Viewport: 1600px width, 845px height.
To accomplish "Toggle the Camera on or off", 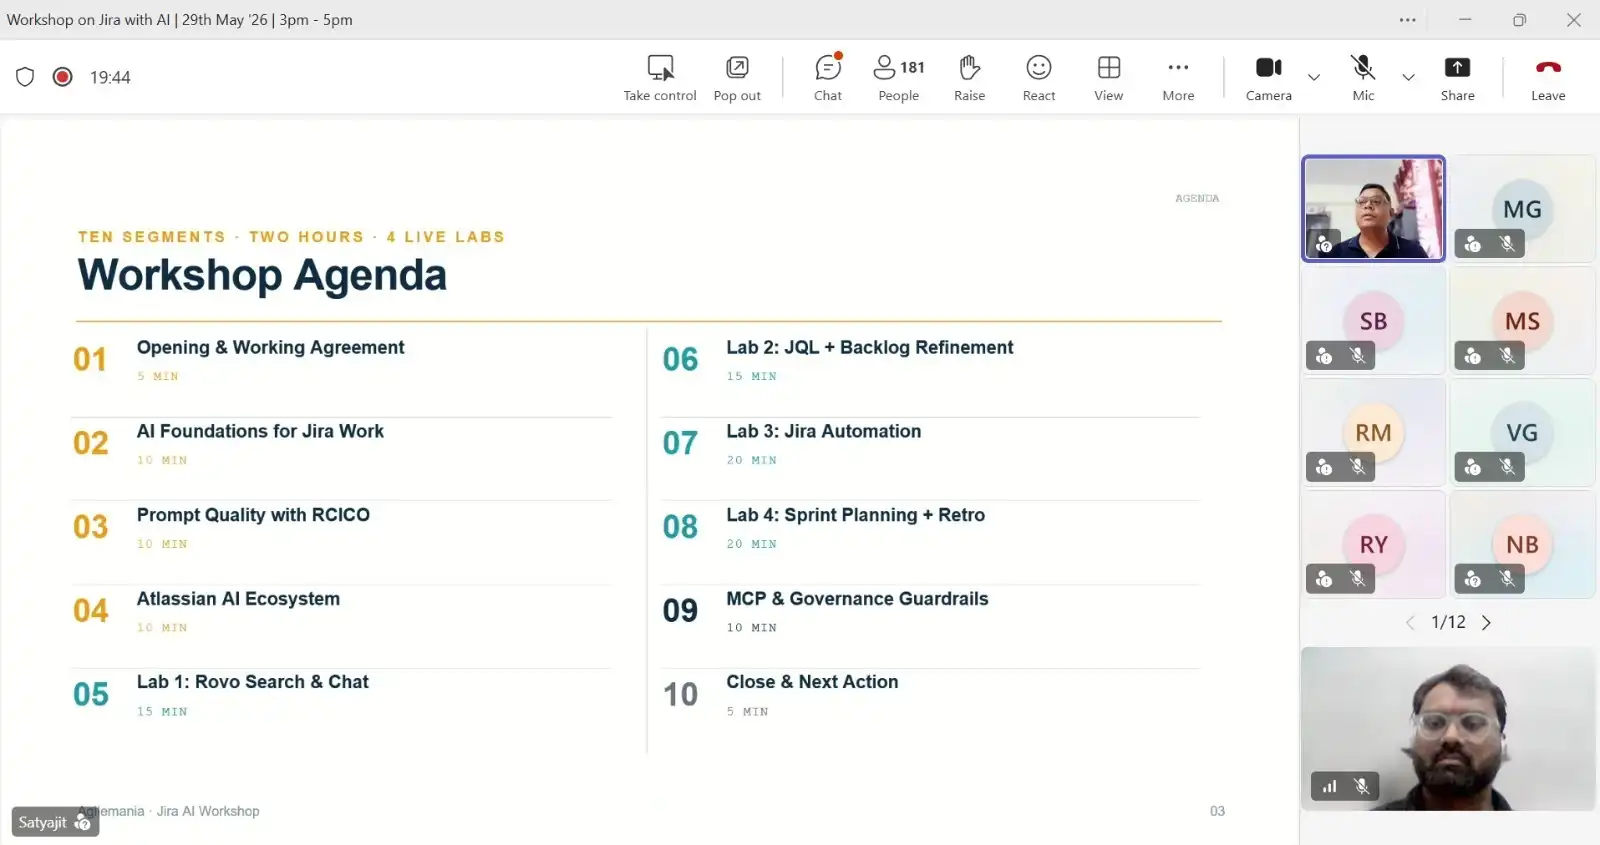I will click(1269, 78).
